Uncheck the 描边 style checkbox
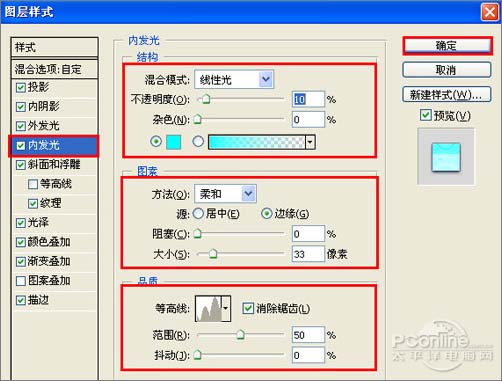Screen dimensions: 502x381 pos(21,300)
